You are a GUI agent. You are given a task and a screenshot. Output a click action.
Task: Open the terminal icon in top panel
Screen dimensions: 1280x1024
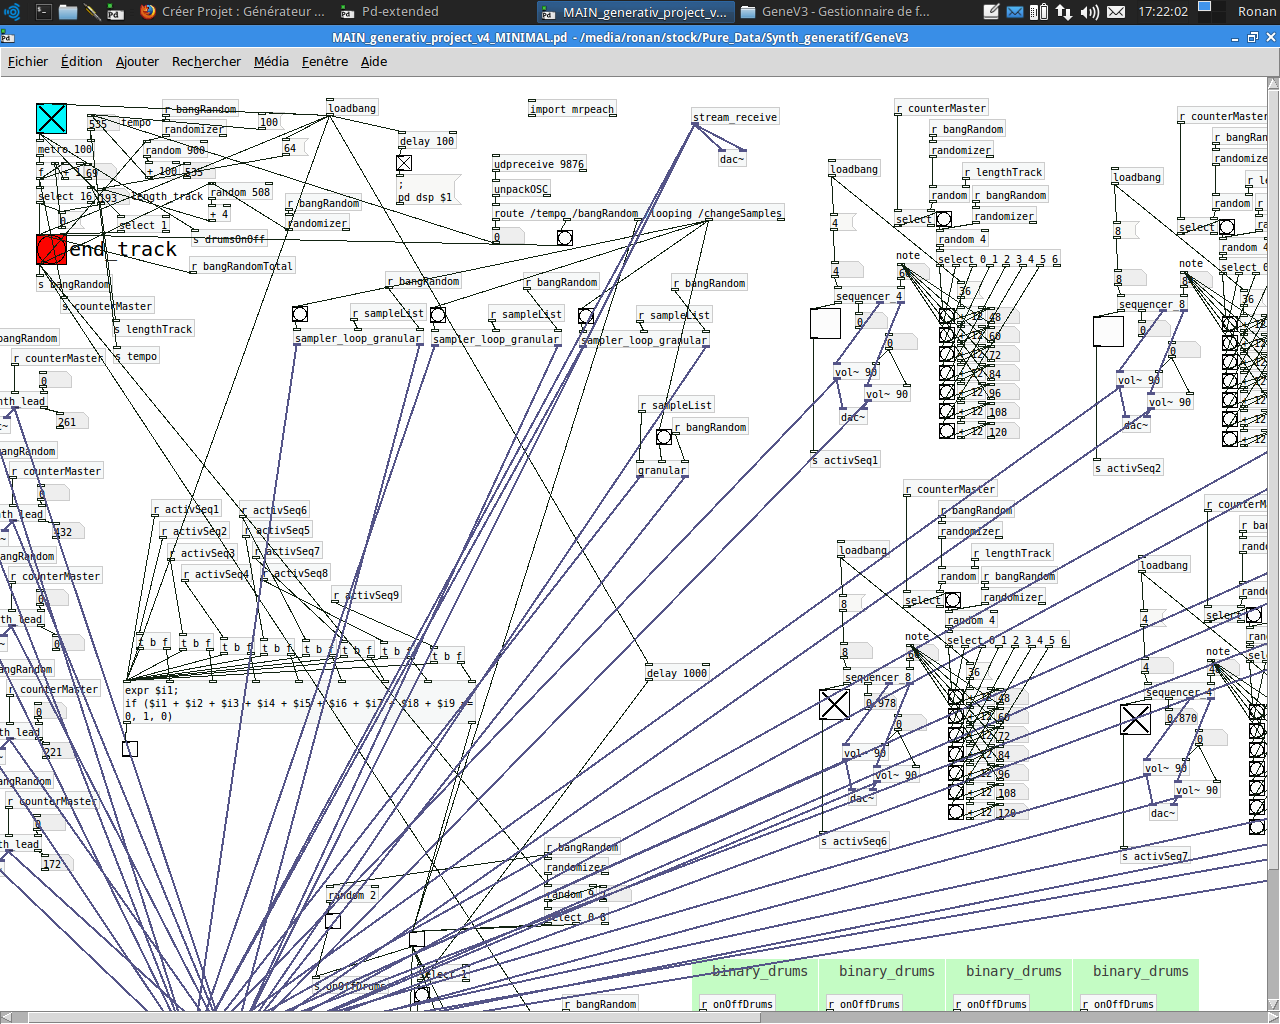43,12
